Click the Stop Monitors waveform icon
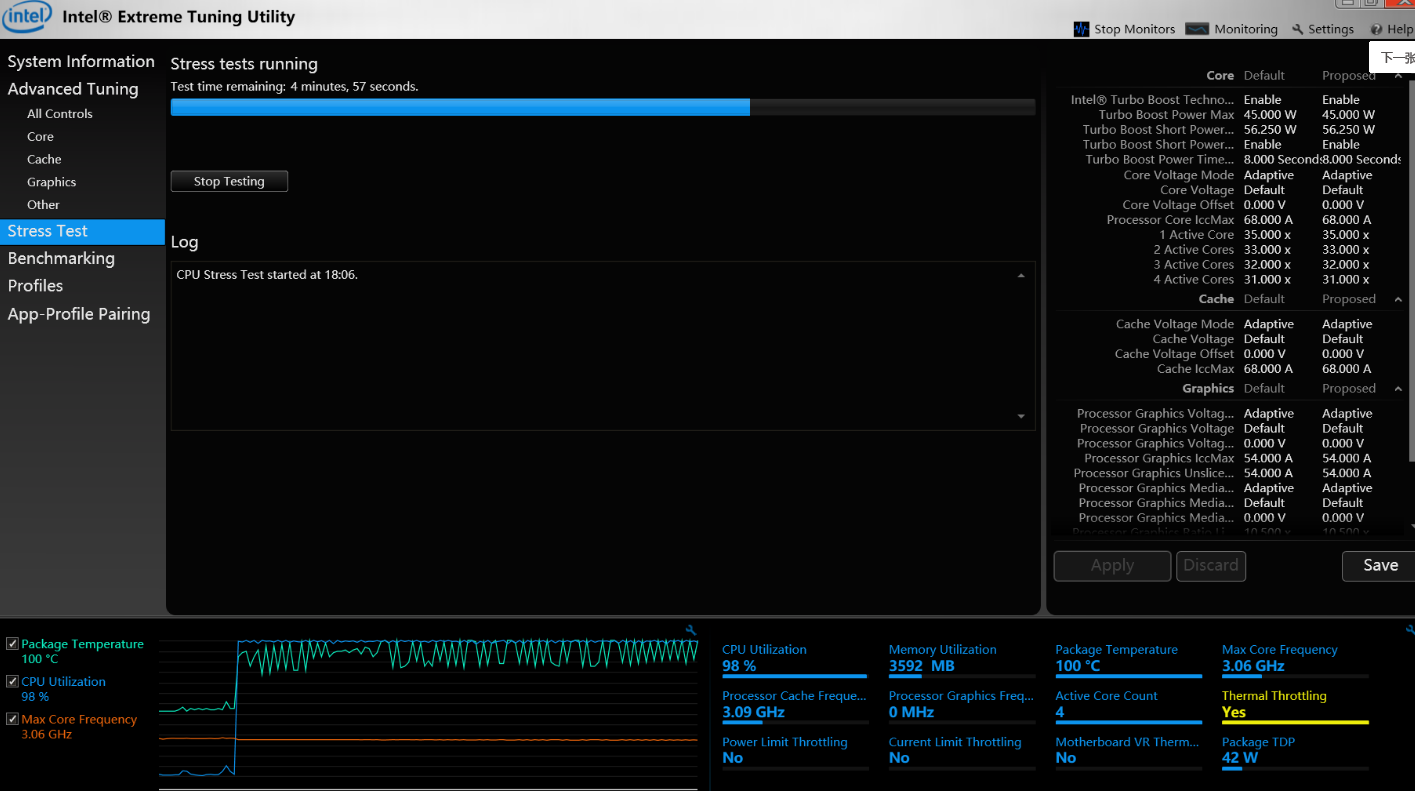The height and width of the screenshot is (791, 1415). [1081, 29]
